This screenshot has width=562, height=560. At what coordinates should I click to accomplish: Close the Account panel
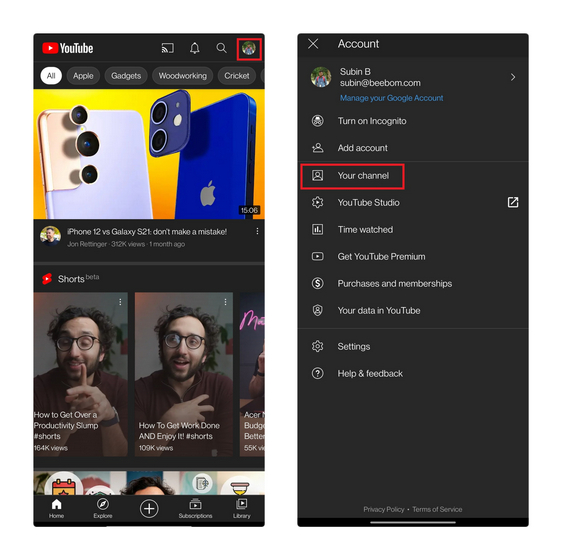tap(313, 44)
